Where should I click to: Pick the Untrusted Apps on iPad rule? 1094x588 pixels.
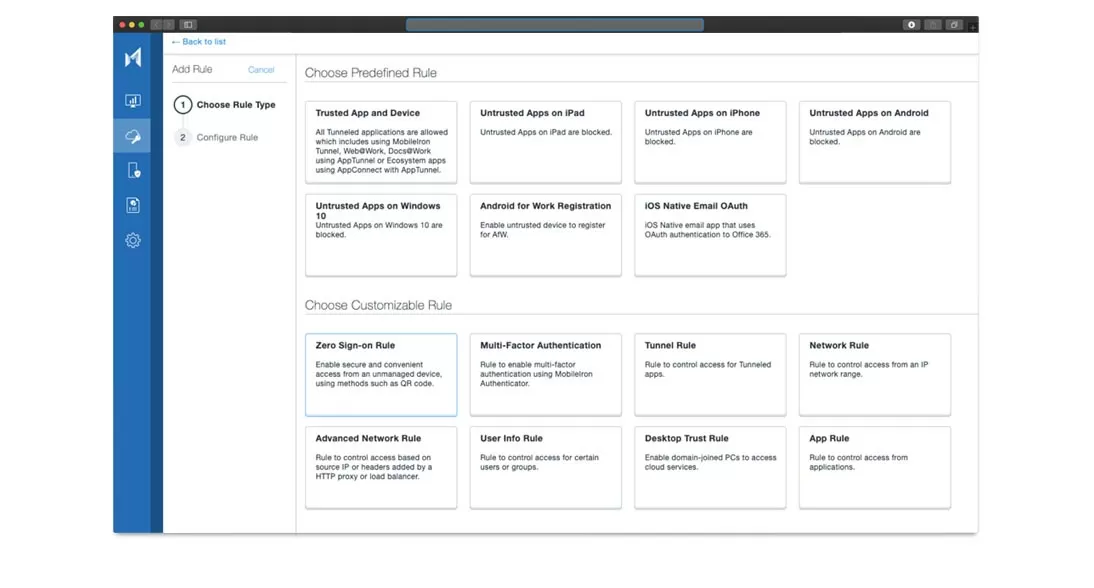click(x=545, y=142)
